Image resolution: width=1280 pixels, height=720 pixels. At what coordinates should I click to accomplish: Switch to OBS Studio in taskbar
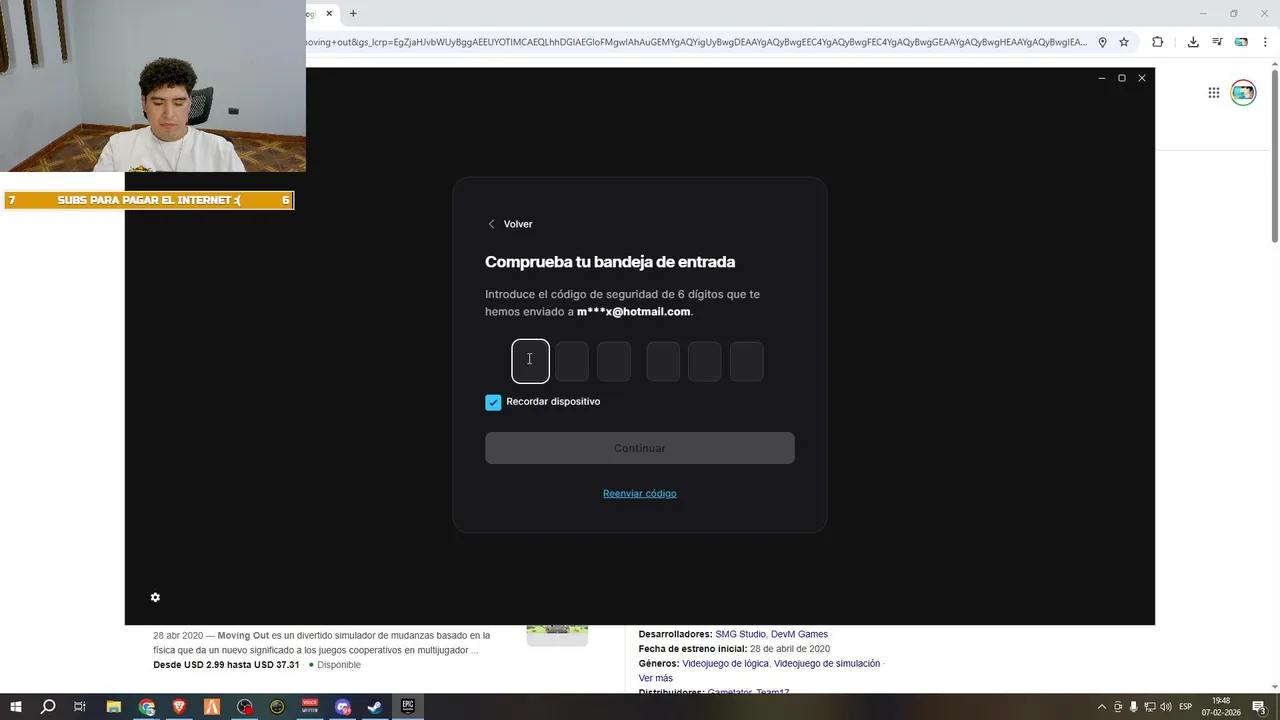[x=245, y=707]
